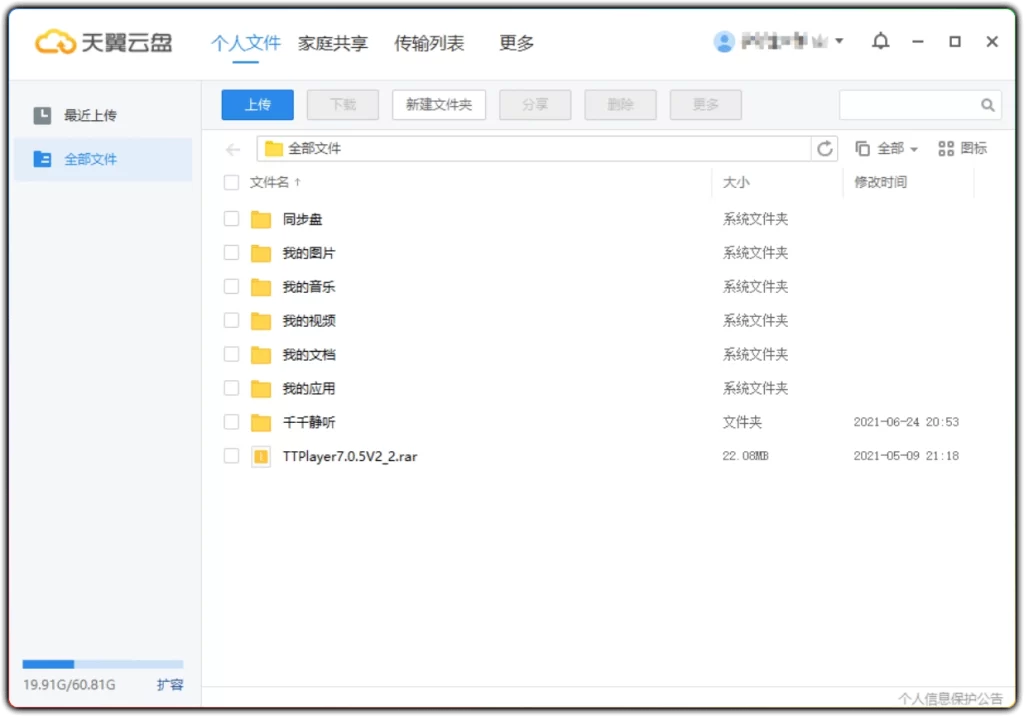The height and width of the screenshot is (716, 1024).
Task: Select 全部文件 in the sidebar
Action: (103, 159)
